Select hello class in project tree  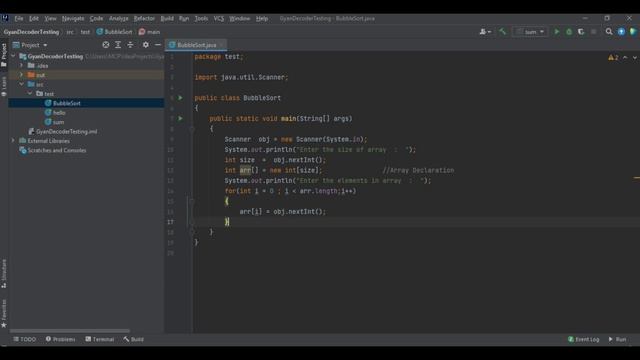tap(59, 113)
